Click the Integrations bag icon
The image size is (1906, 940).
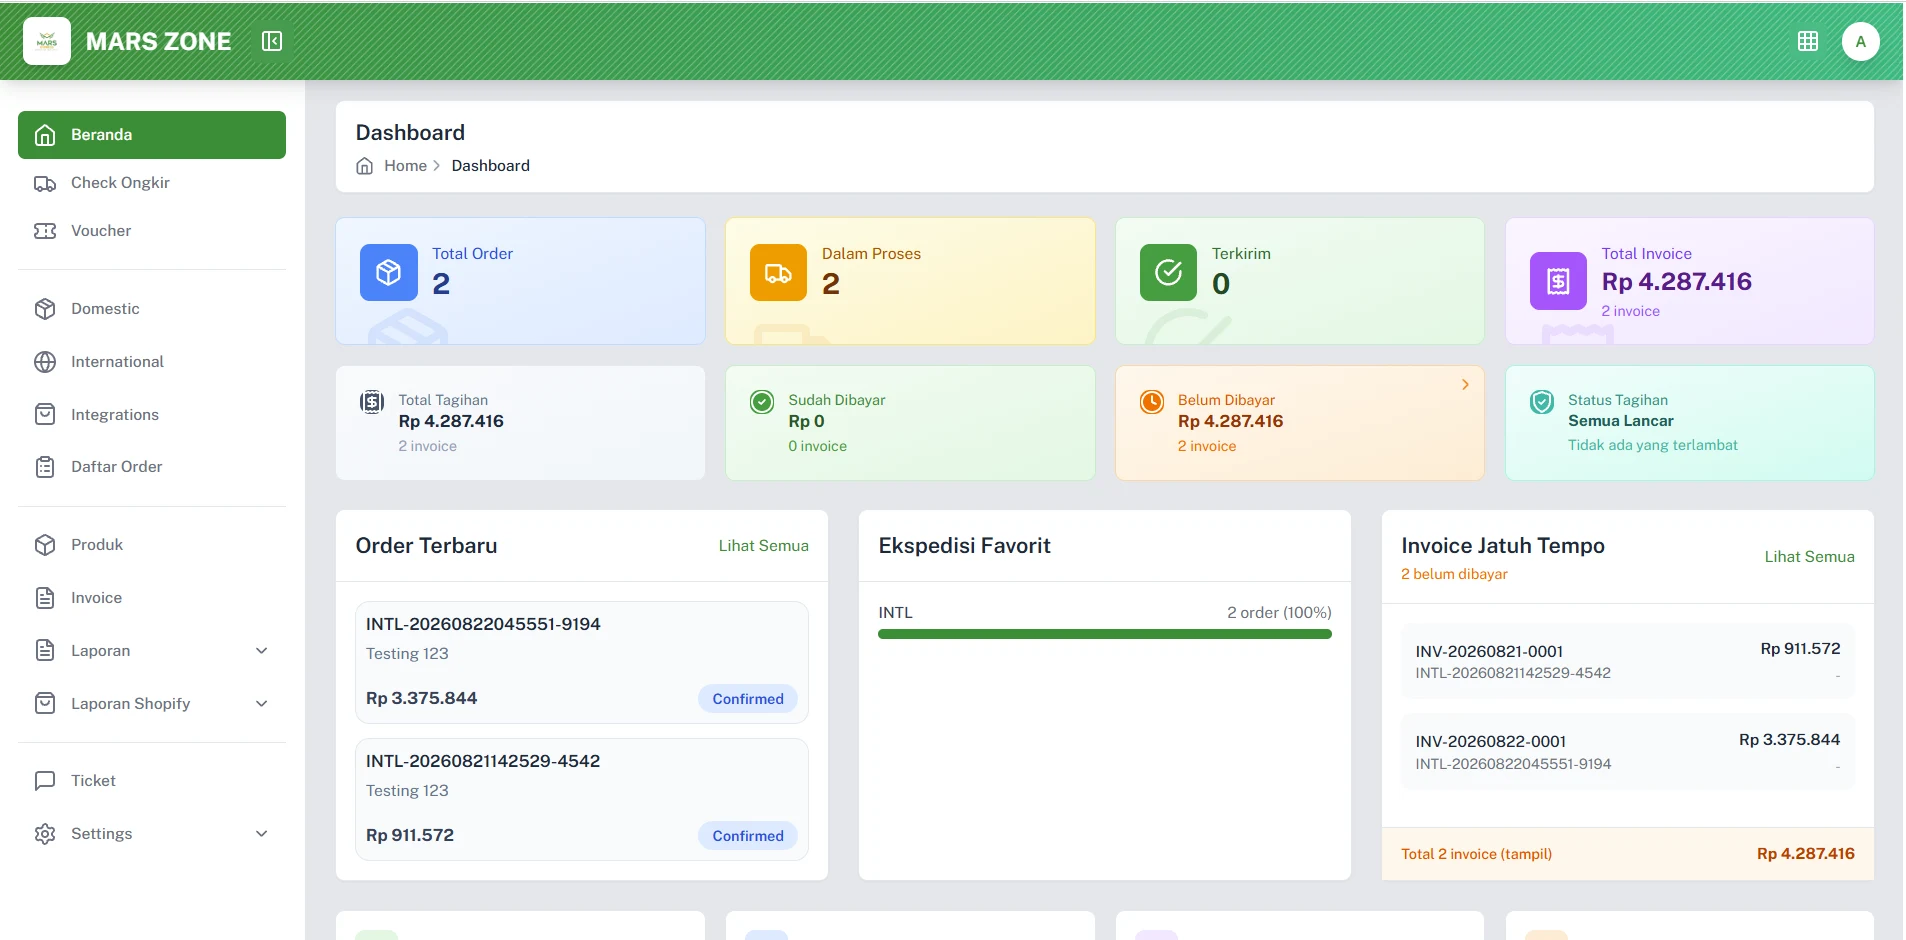coord(45,414)
